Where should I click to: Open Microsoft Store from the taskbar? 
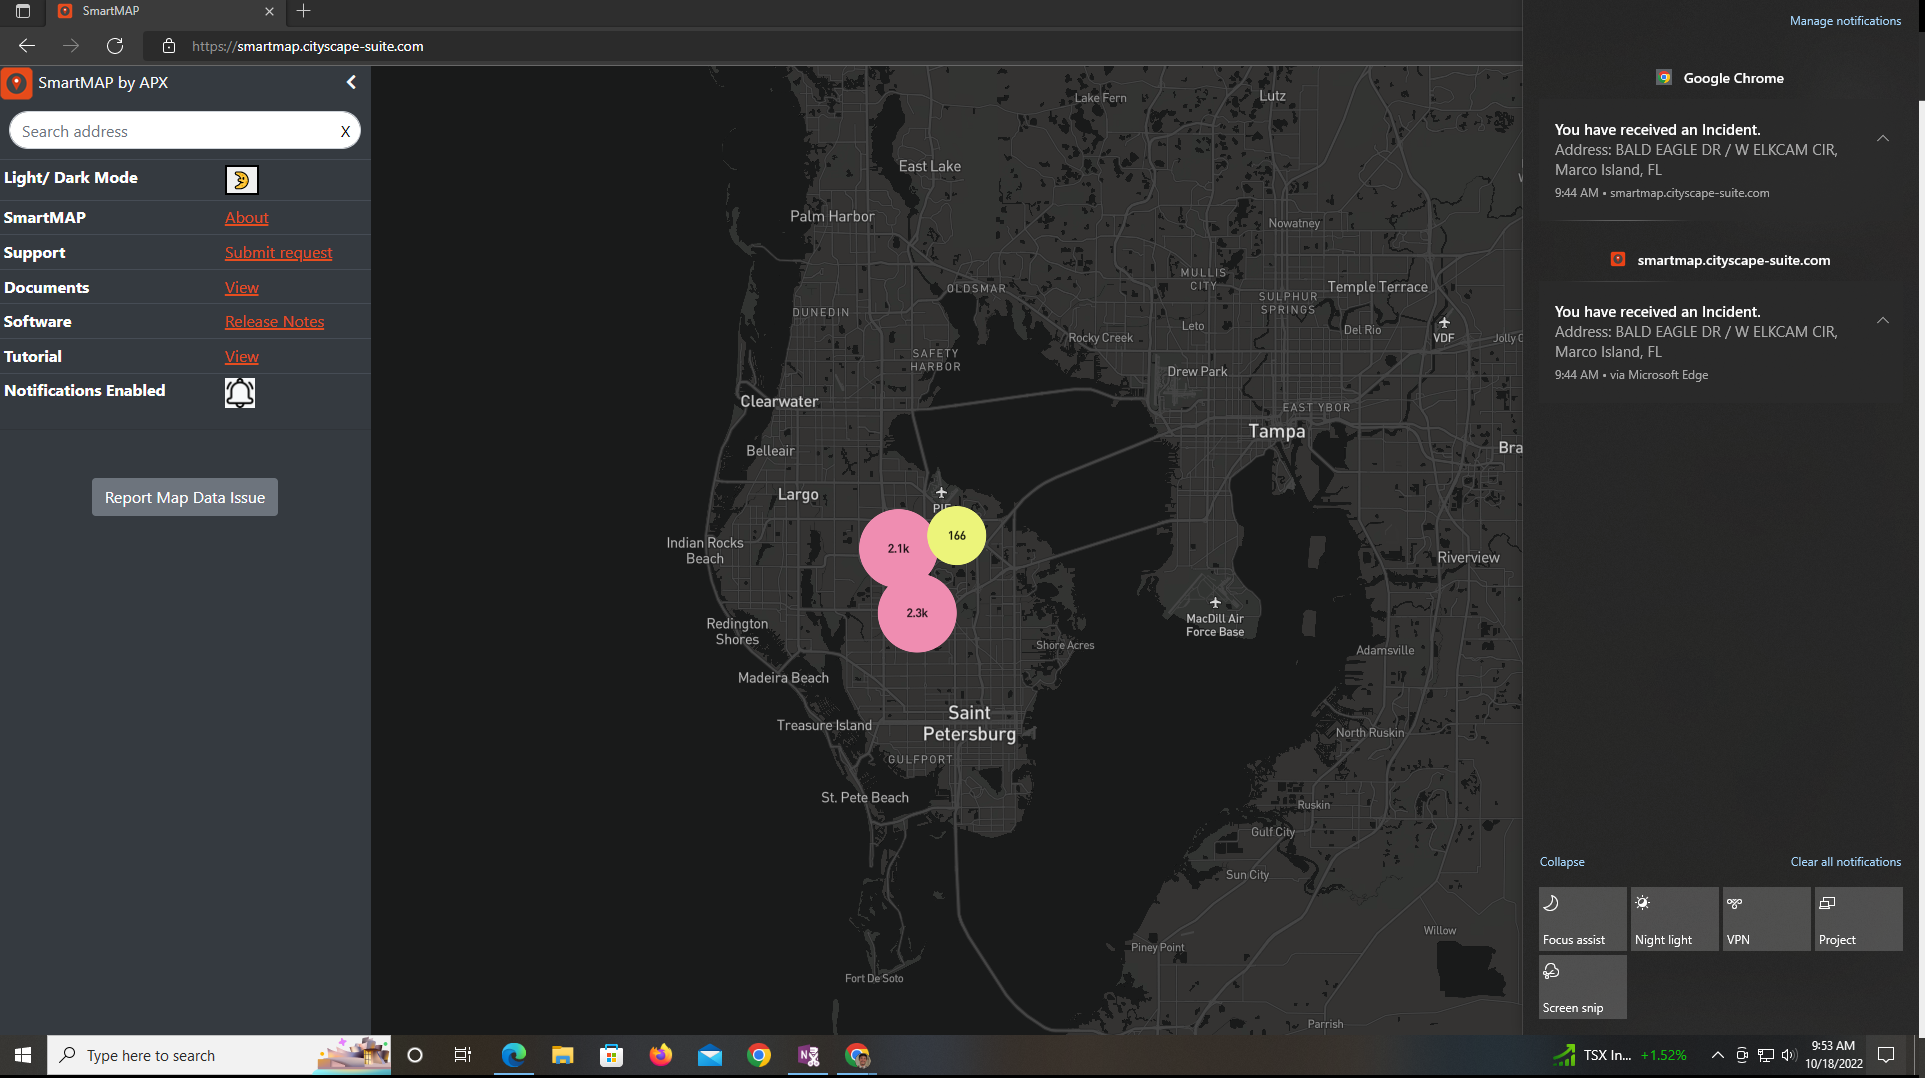click(612, 1055)
